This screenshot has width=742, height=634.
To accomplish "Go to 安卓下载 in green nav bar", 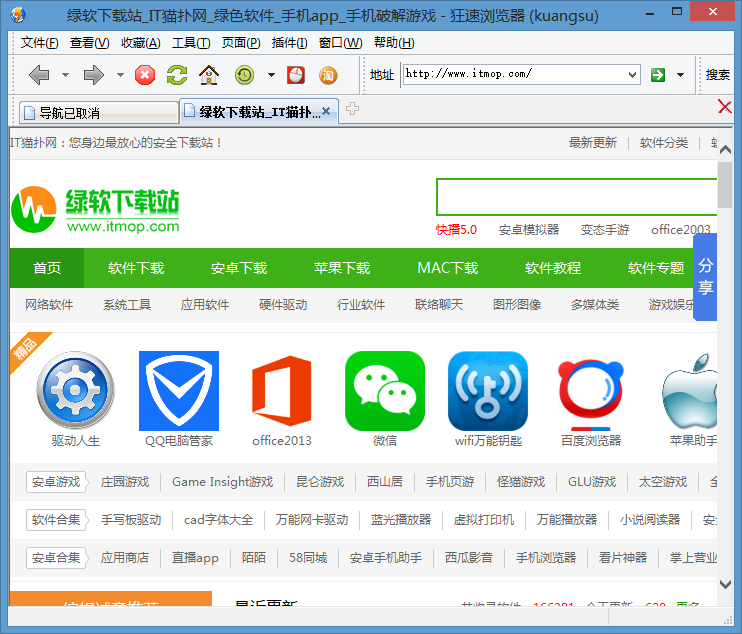I will pos(238,268).
